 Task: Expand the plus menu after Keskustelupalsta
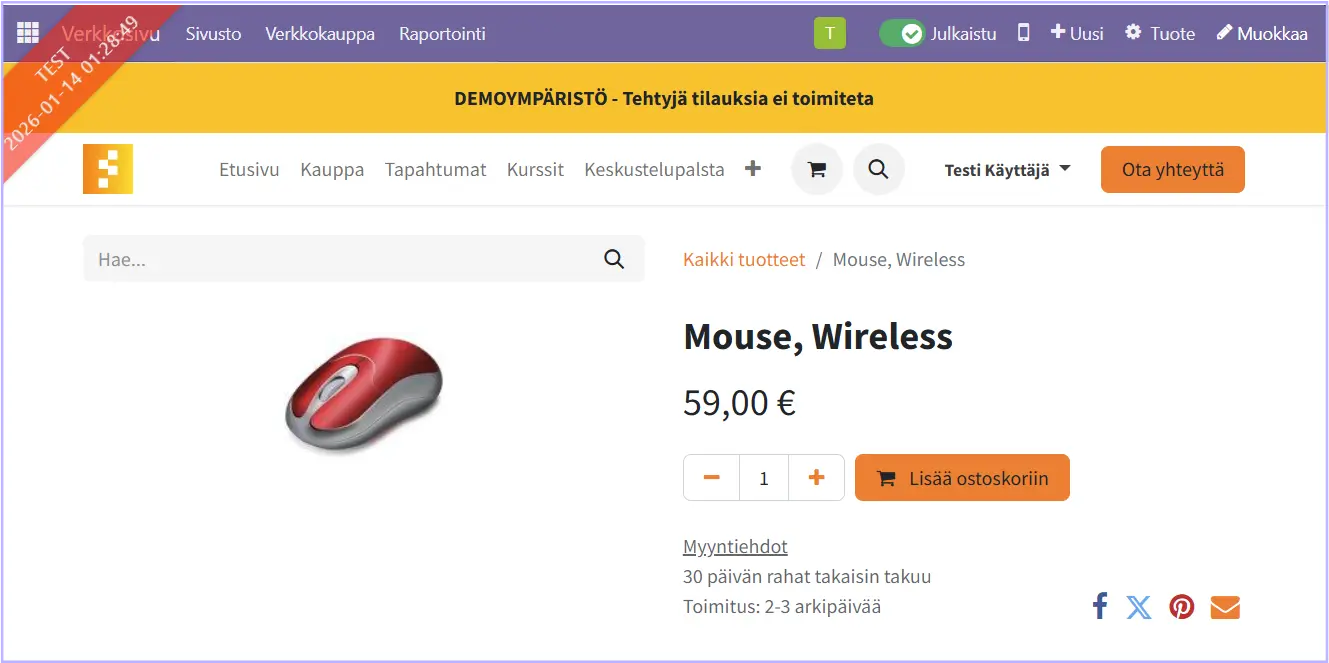click(753, 169)
